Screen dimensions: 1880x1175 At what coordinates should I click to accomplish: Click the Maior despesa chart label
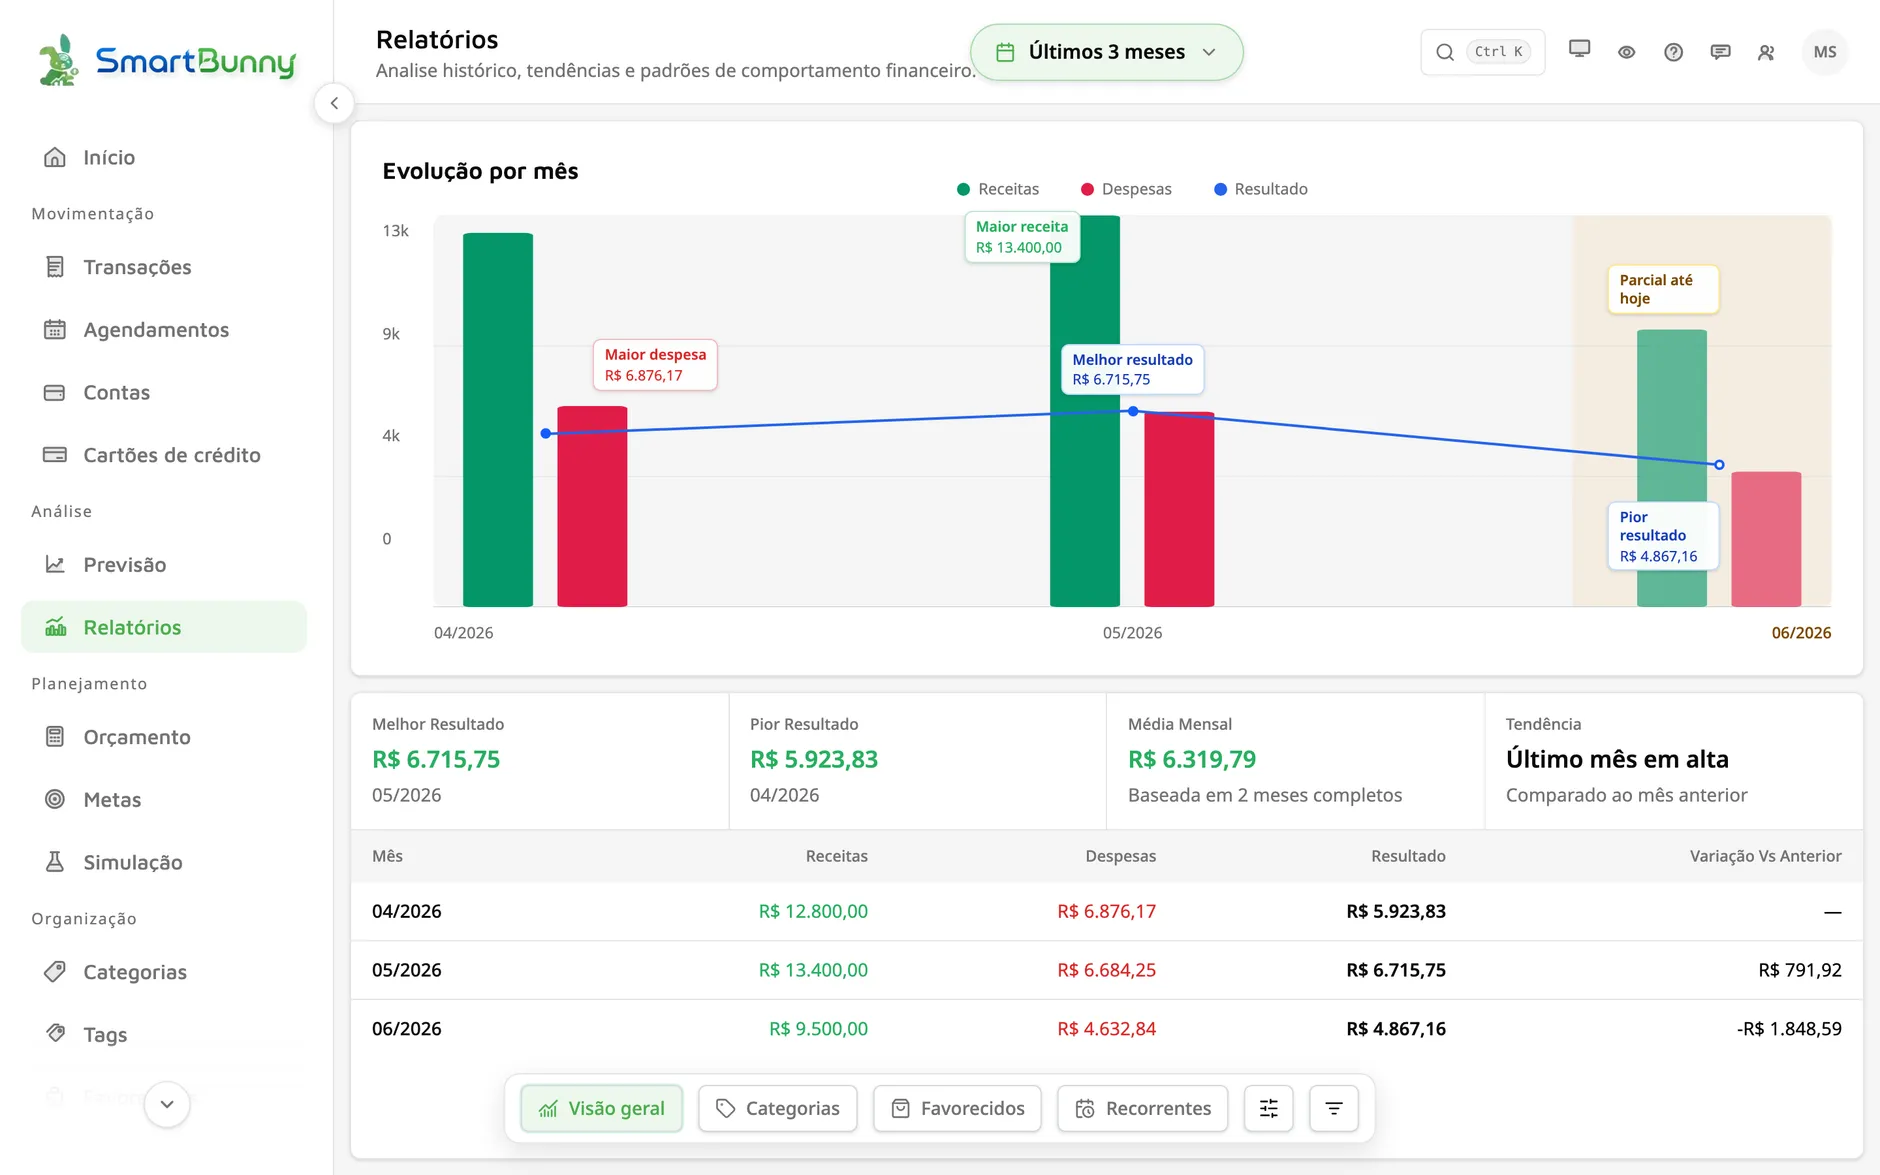[x=655, y=365]
